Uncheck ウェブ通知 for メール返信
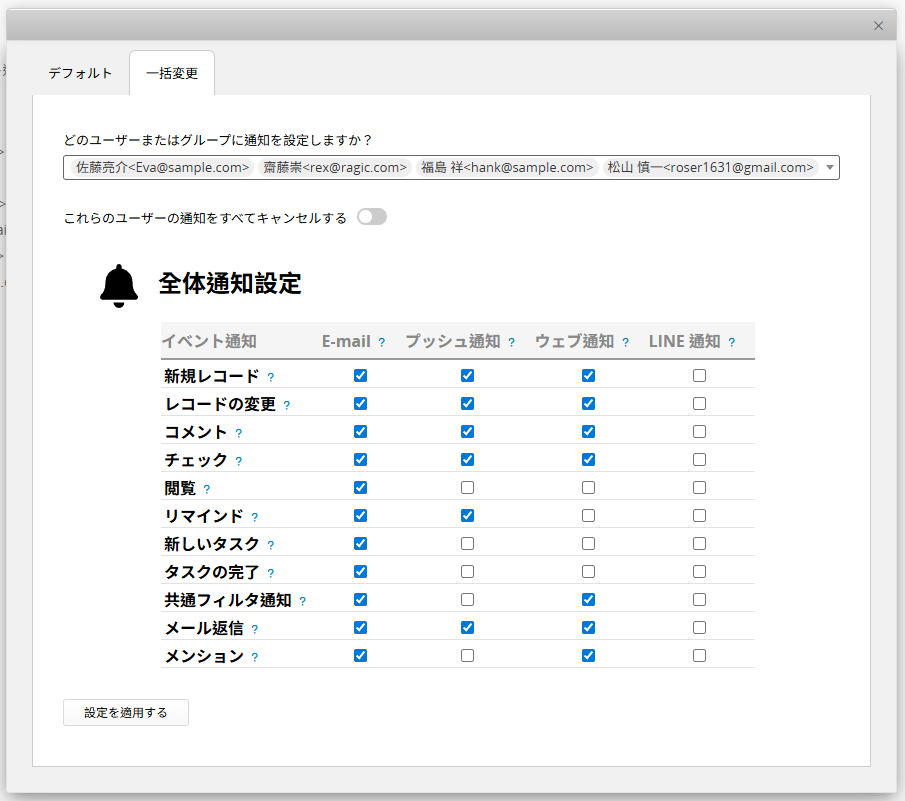The height and width of the screenshot is (801, 905). tap(588, 627)
